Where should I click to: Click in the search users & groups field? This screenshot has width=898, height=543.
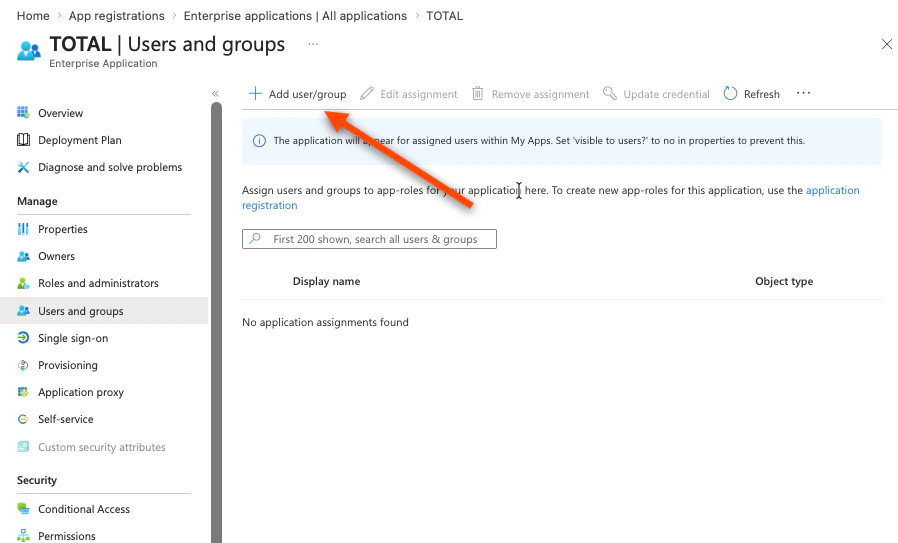pos(369,239)
